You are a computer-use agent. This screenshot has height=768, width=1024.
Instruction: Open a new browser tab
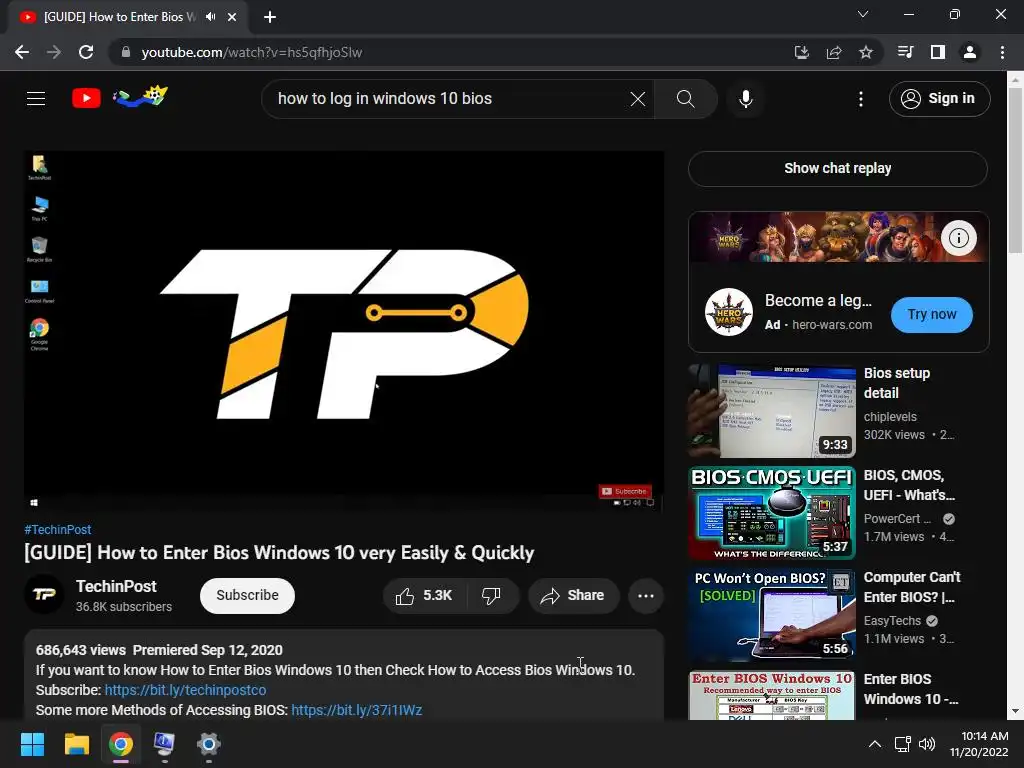tap(269, 17)
